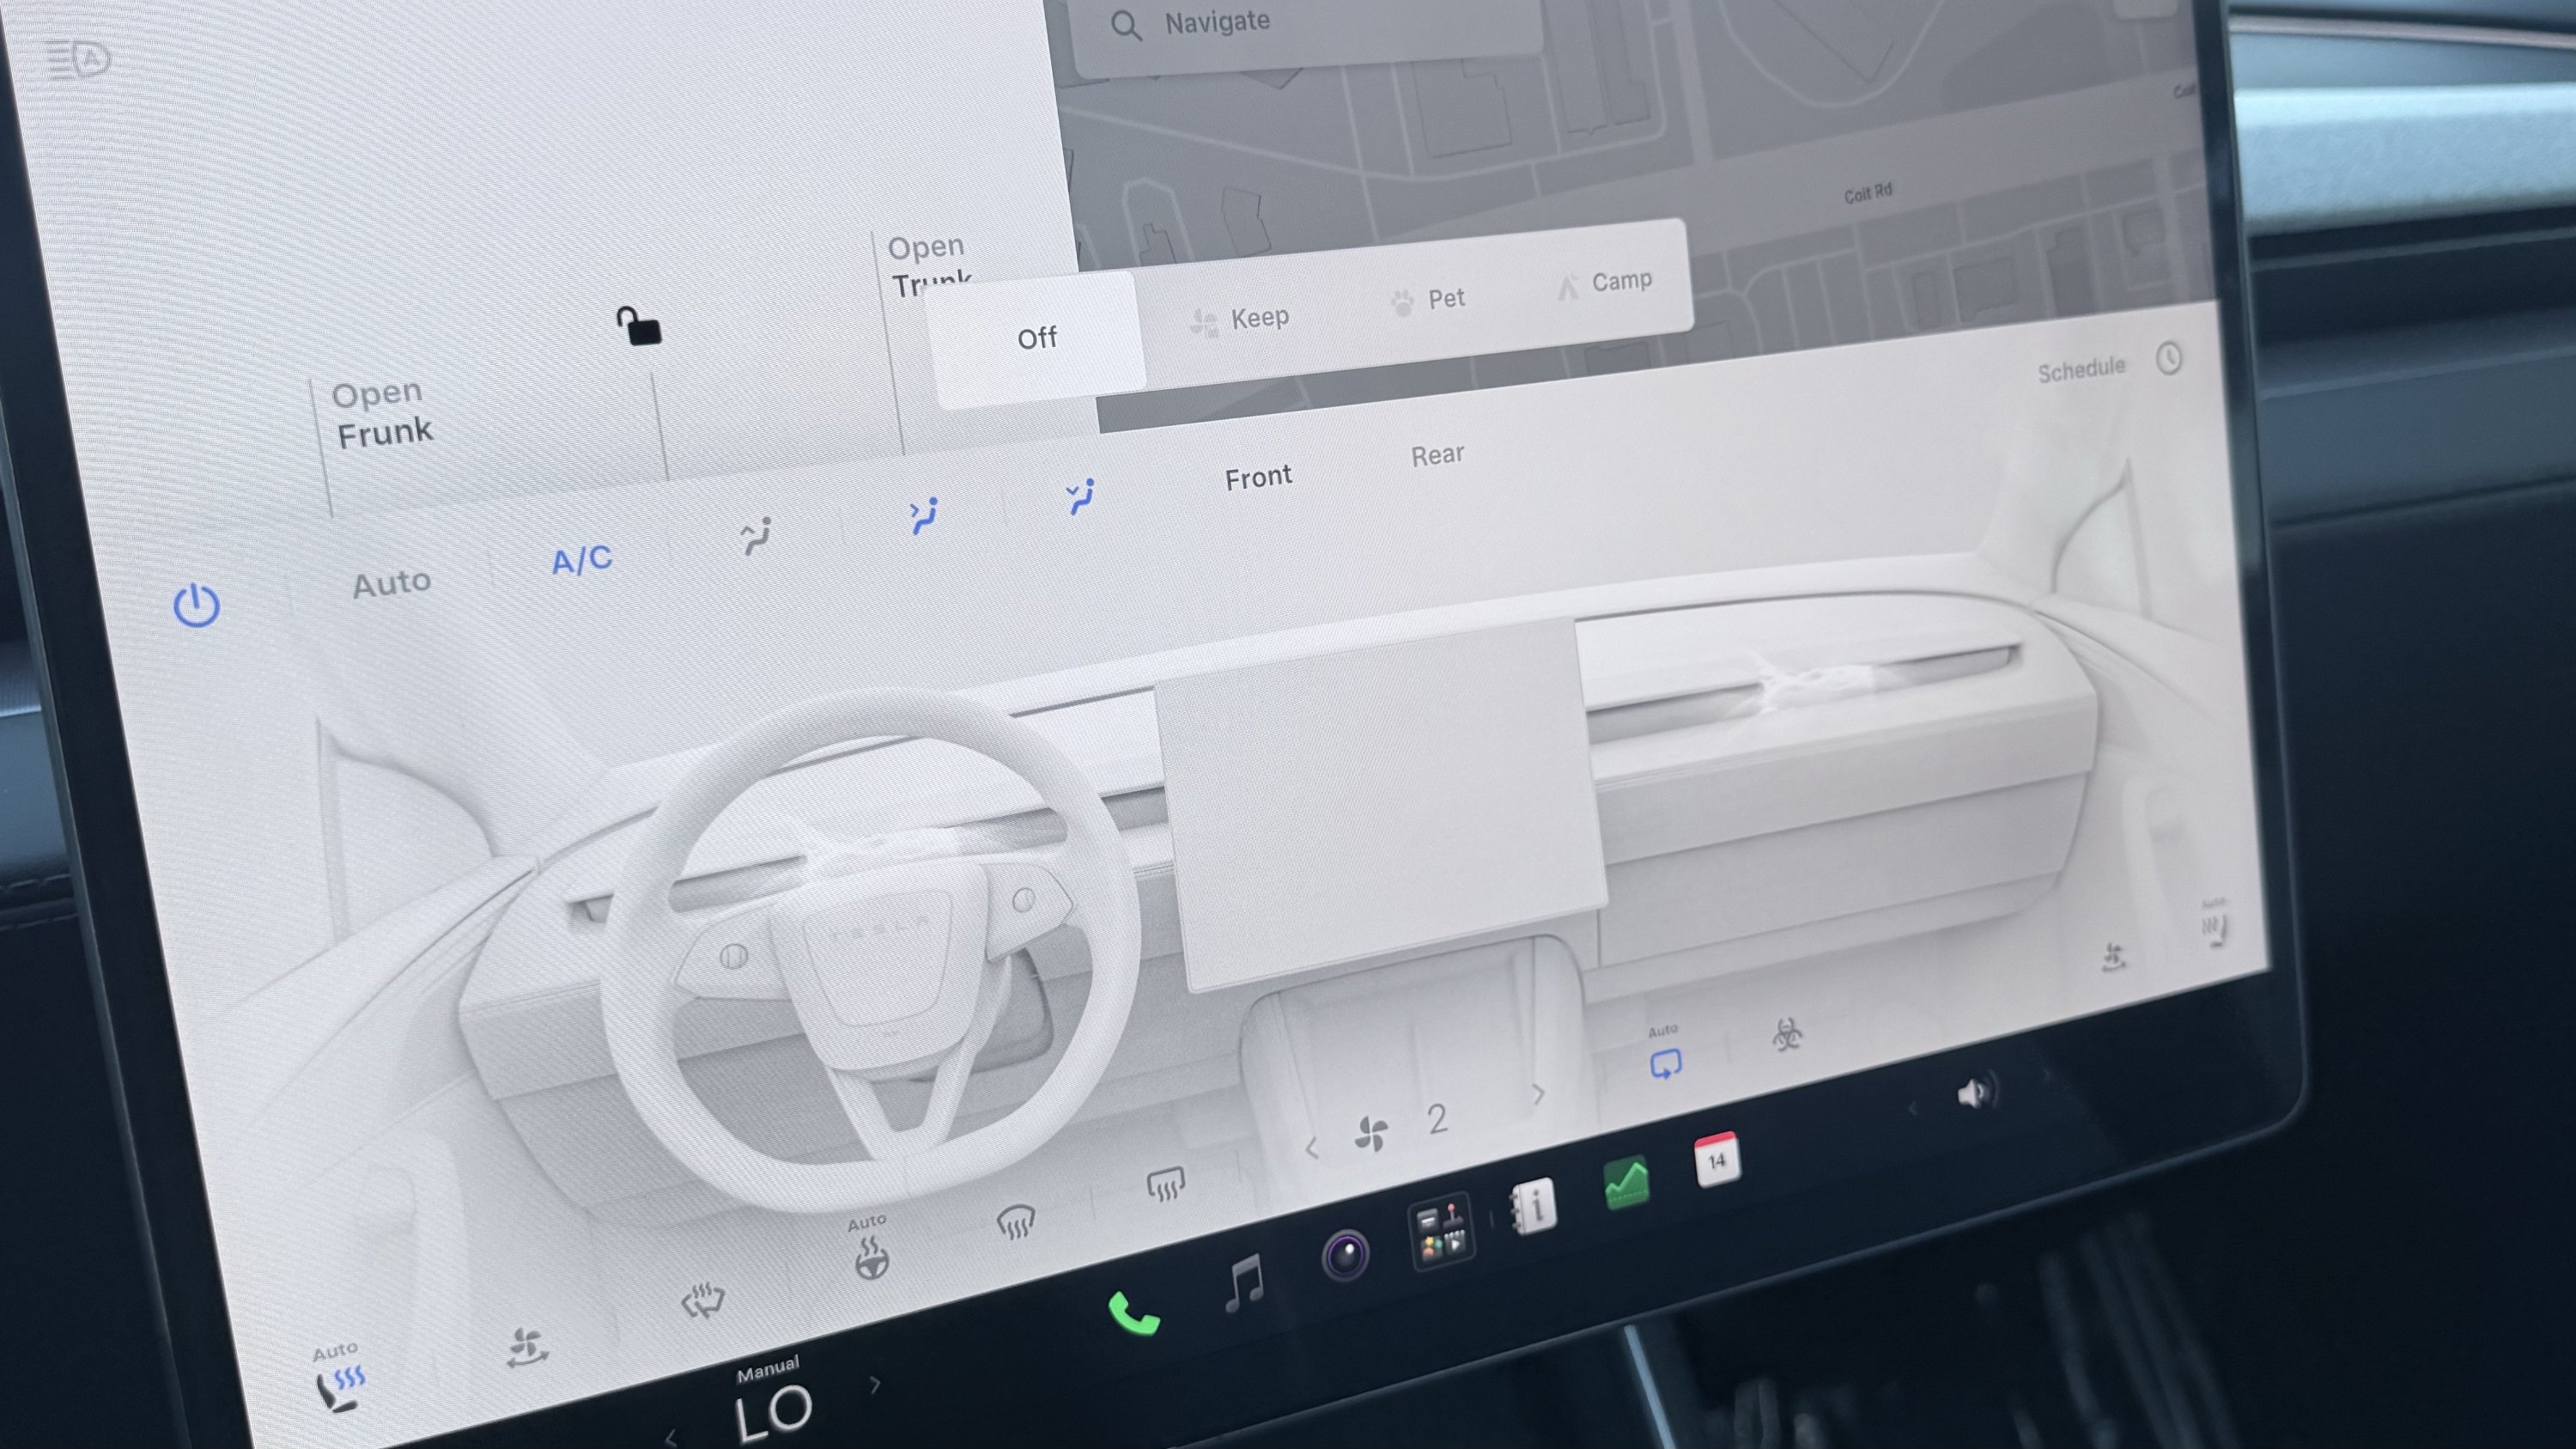
Task: Toggle rear window defrost
Action: [x=1165, y=1184]
